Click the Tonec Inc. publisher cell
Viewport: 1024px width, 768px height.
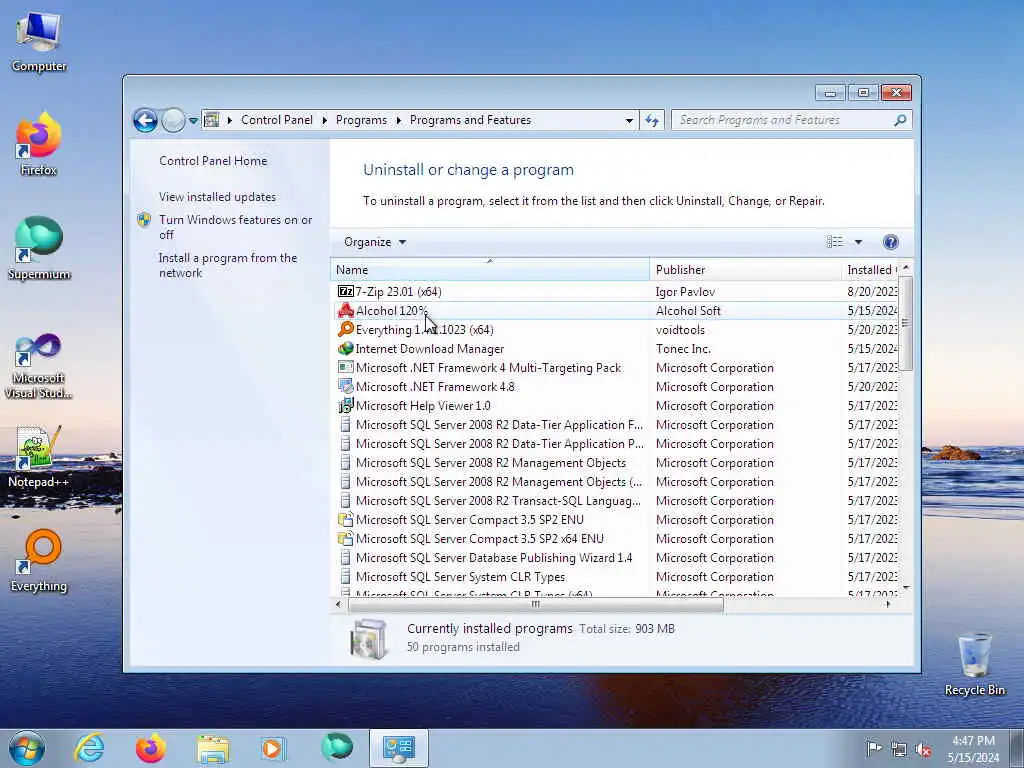[683, 349]
